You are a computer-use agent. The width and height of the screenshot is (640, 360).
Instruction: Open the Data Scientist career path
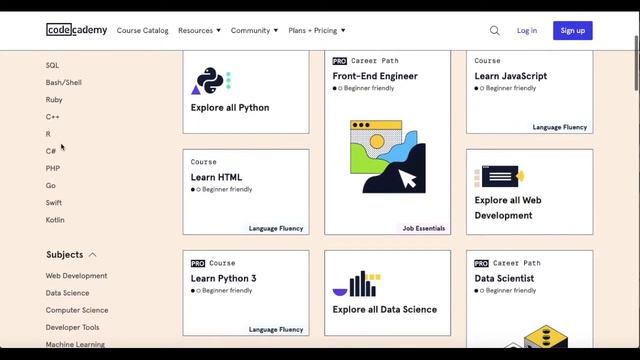pos(529,299)
